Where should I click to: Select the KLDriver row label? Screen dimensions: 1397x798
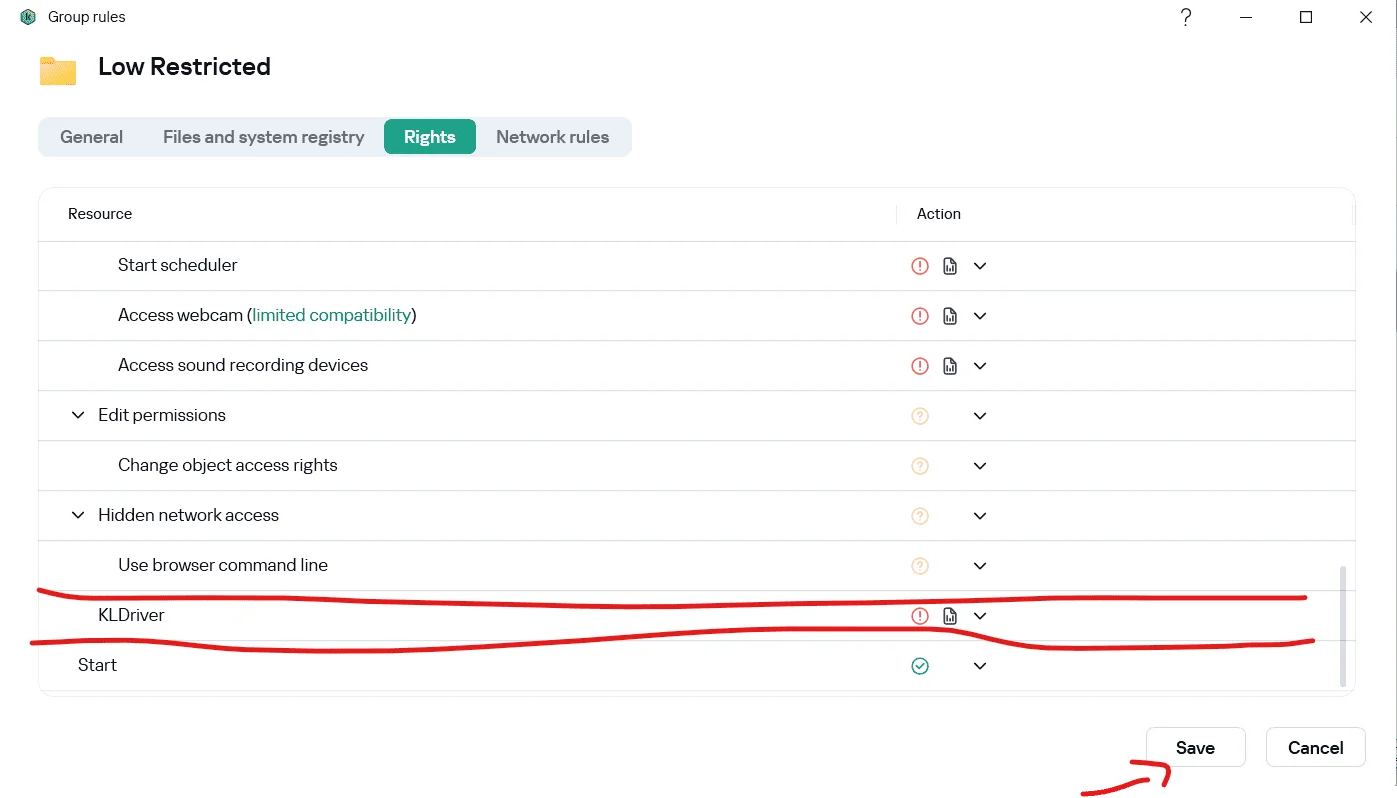(131, 615)
